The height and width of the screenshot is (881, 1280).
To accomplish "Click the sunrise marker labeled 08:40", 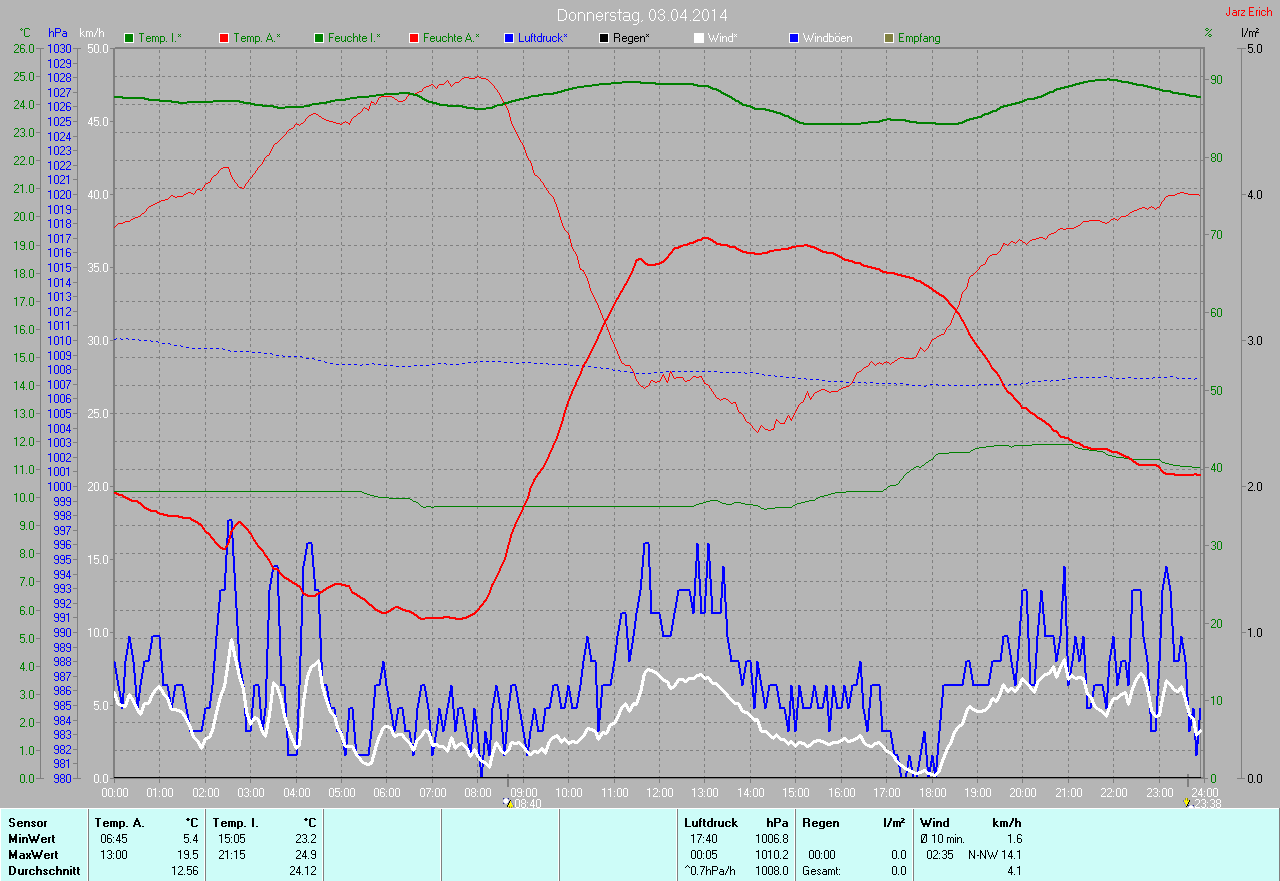I will (x=524, y=802).
